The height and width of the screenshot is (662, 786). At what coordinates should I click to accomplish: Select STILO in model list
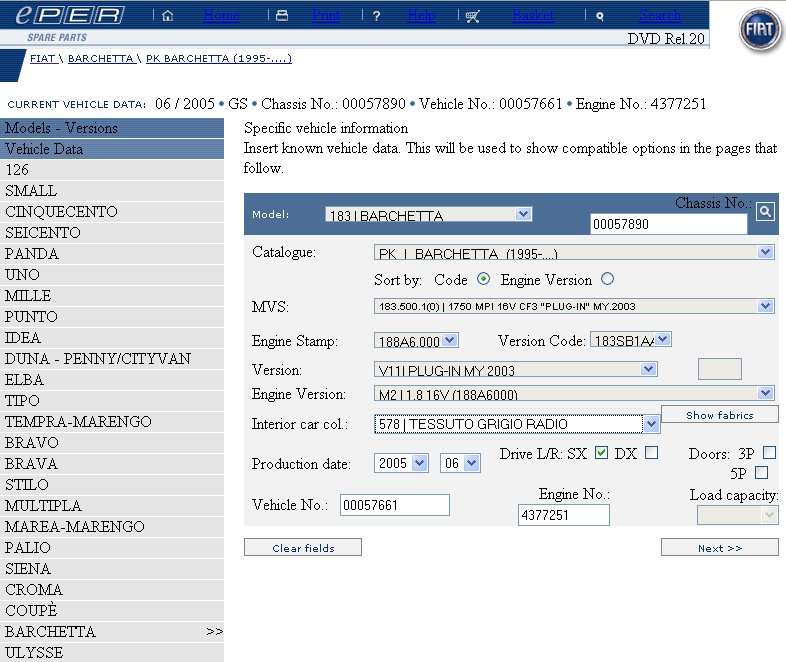pos(112,485)
